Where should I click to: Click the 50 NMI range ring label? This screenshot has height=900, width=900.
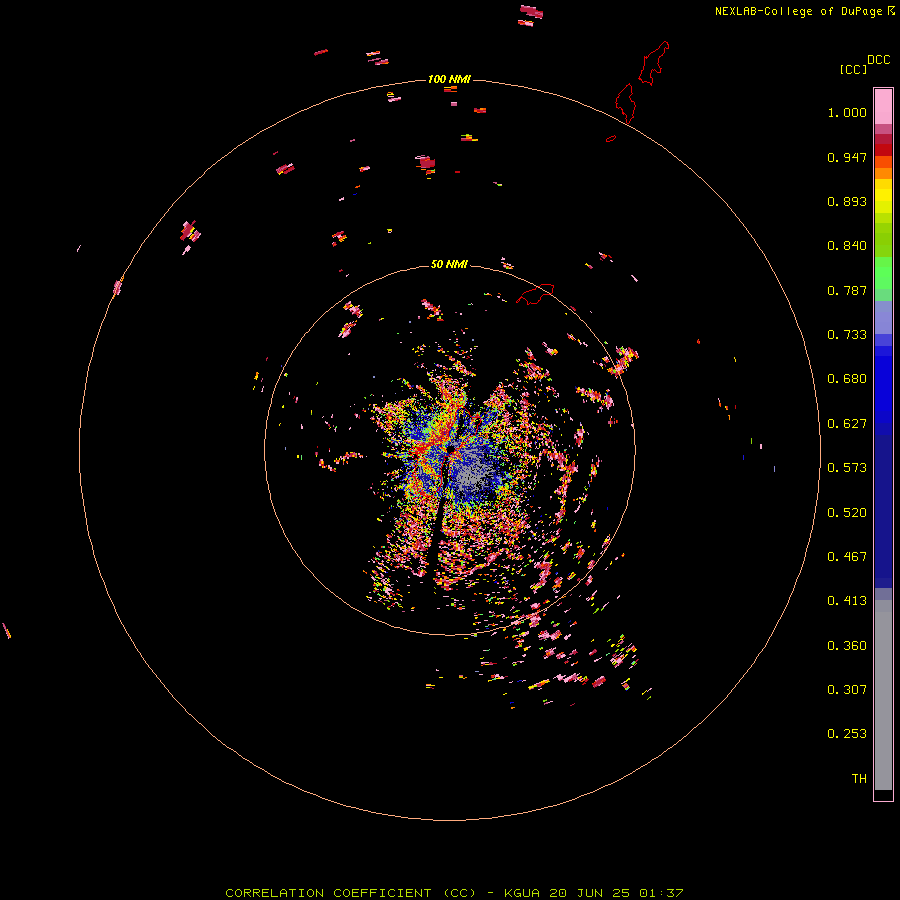(x=449, y=264)
